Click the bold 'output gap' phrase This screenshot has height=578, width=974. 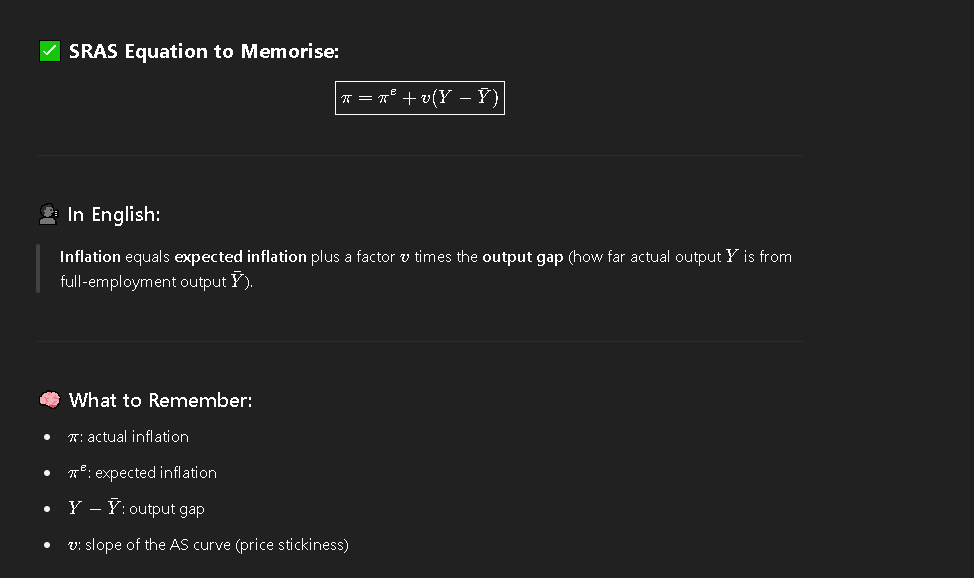(x=522, y=257)
